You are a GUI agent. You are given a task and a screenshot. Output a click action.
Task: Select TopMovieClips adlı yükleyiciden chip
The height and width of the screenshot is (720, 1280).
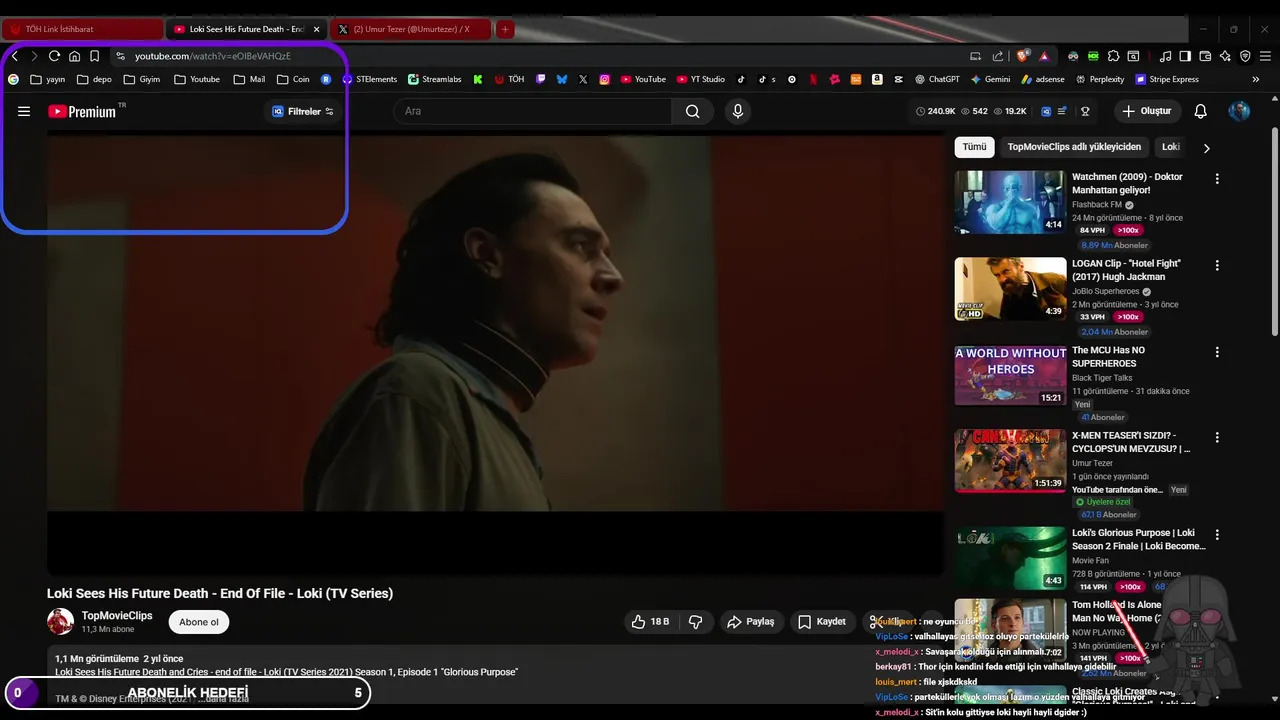pyautogui.click(x=1074, y=147)
